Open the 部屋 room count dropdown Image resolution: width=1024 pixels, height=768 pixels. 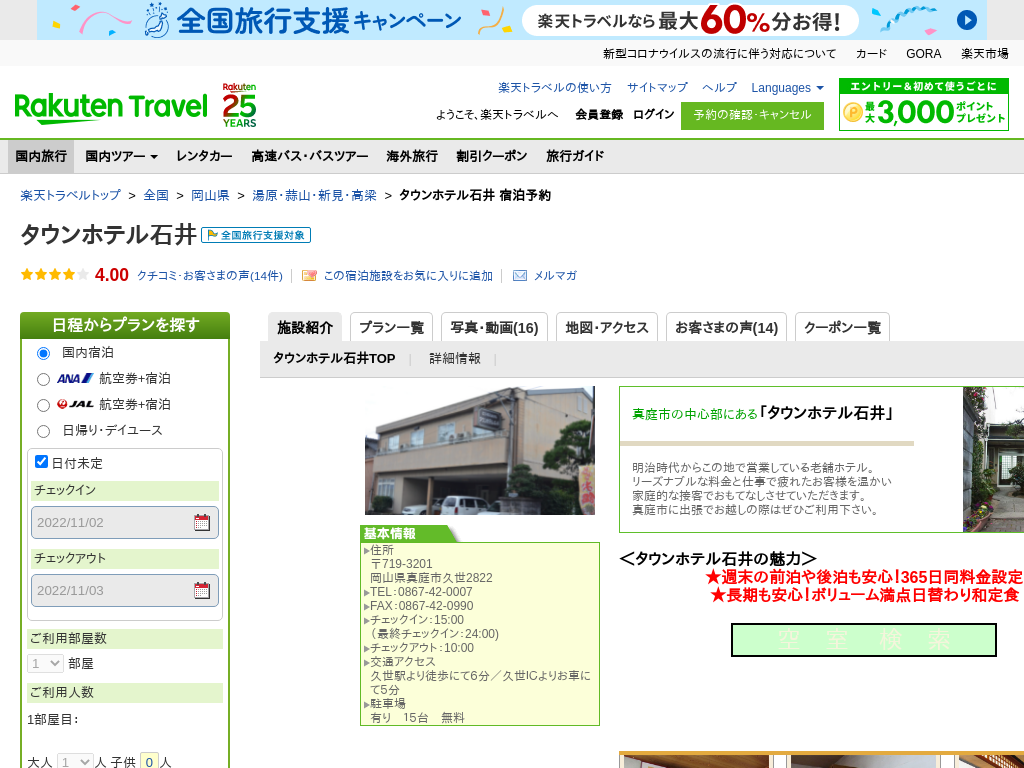[x=45, y=664]
